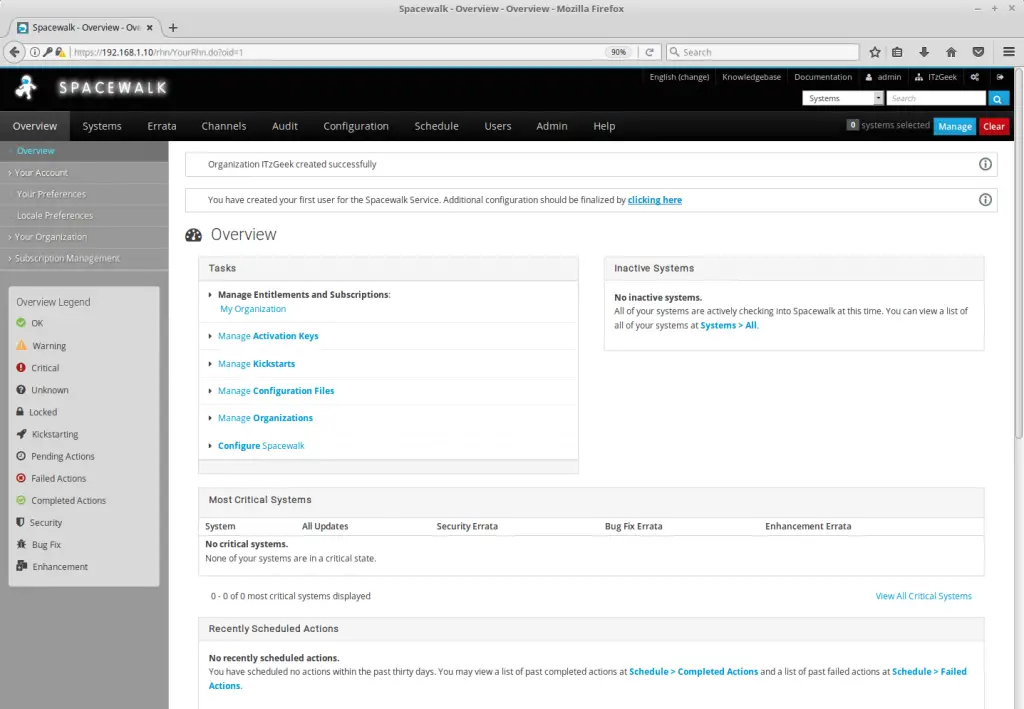Open Manage Kickstarts link
Screen dimensions: 1024x709
[x=257, y=364]
